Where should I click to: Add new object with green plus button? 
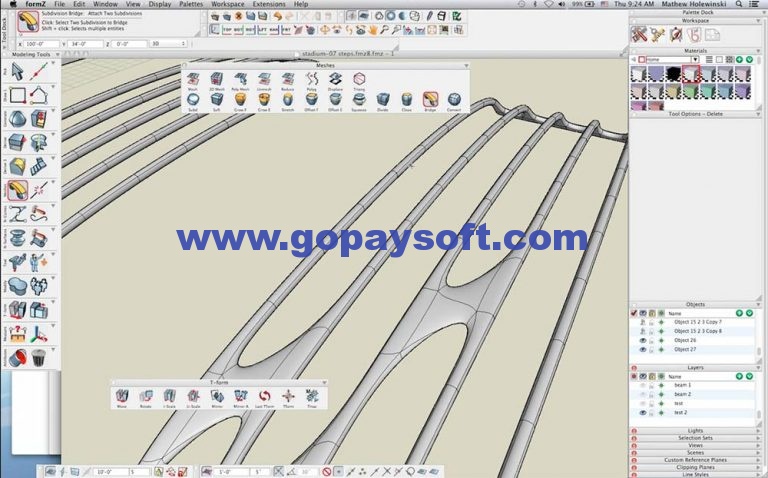[740, 313]
